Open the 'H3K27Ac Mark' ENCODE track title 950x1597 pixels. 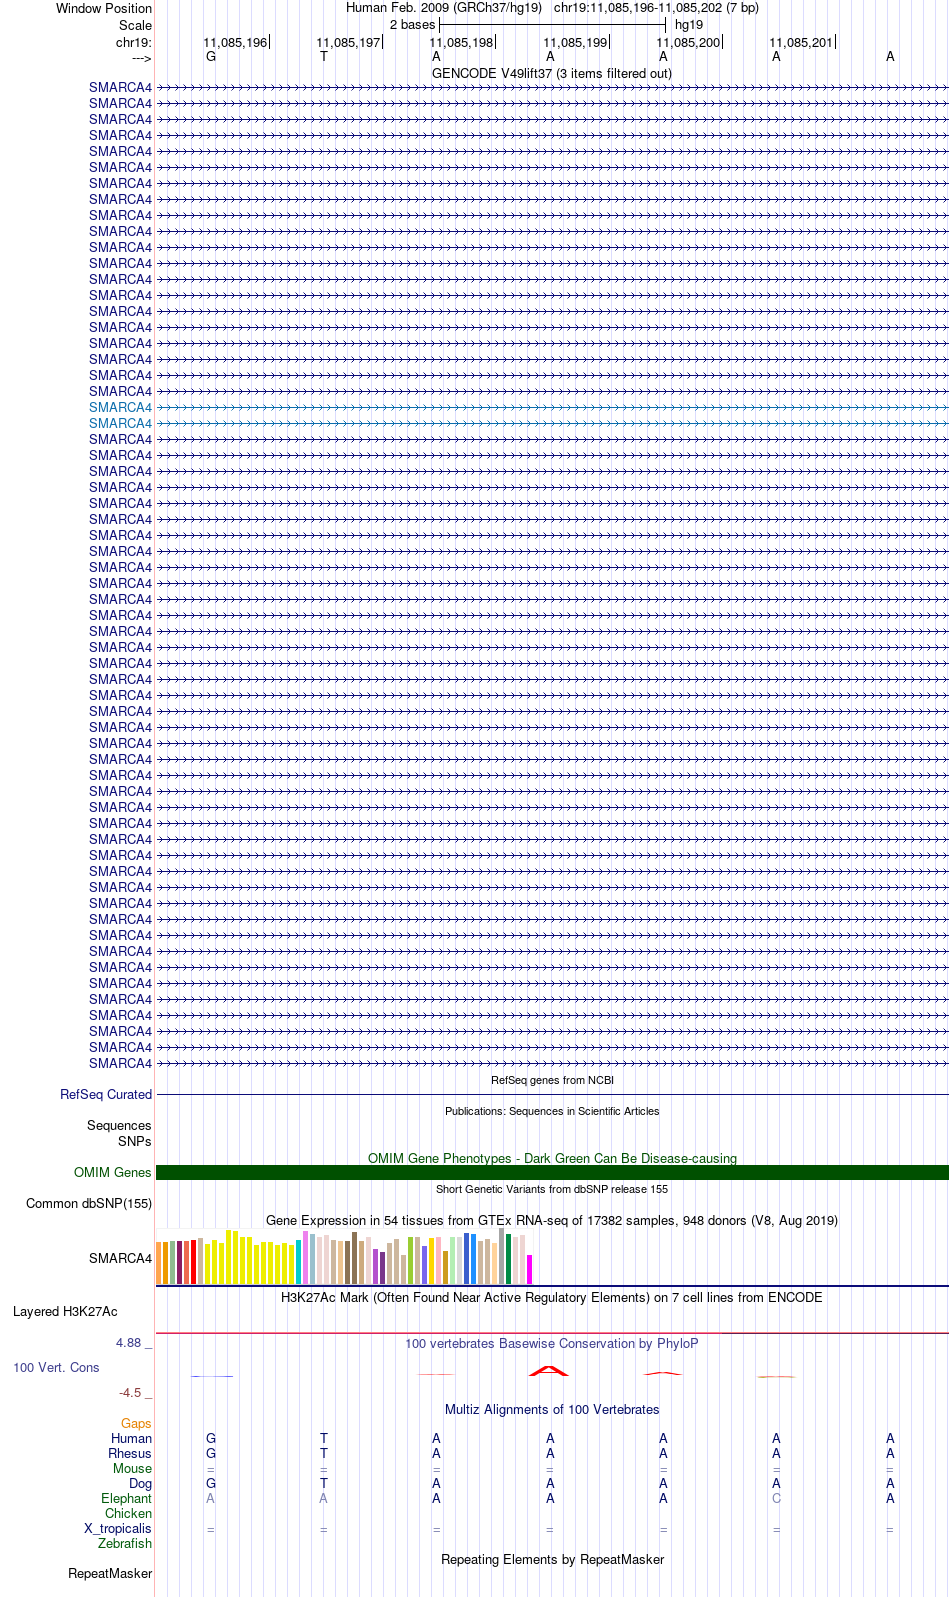[552, 1298]
